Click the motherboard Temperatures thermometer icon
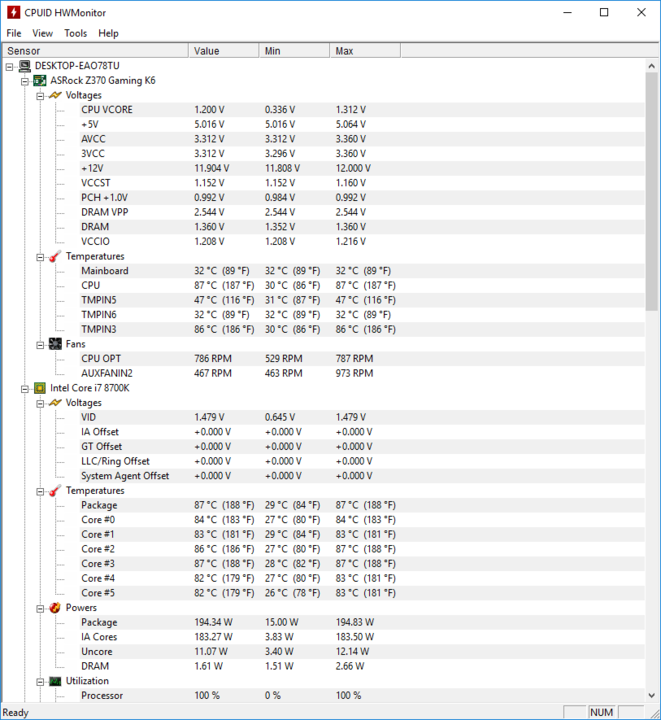The image size is (661, 720). (55, 257)
